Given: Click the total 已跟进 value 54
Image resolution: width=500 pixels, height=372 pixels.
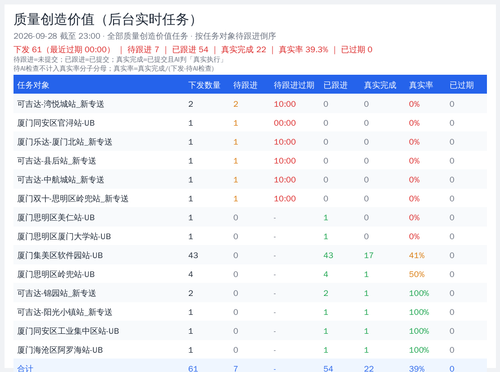Looking at the screenshot, I should [x=328, y=369].
